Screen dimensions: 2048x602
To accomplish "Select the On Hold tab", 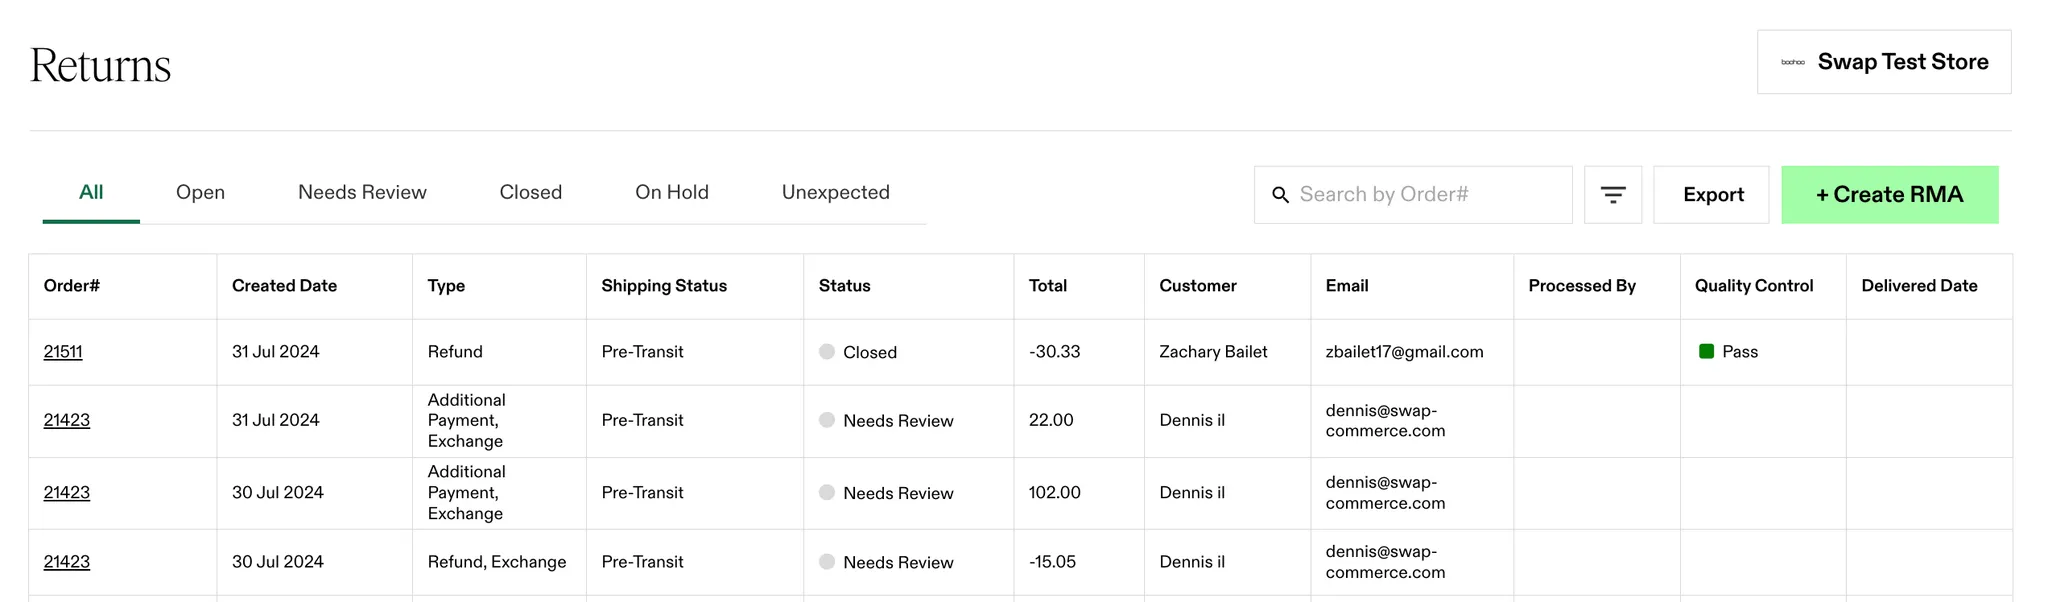I will click(672, 192).
